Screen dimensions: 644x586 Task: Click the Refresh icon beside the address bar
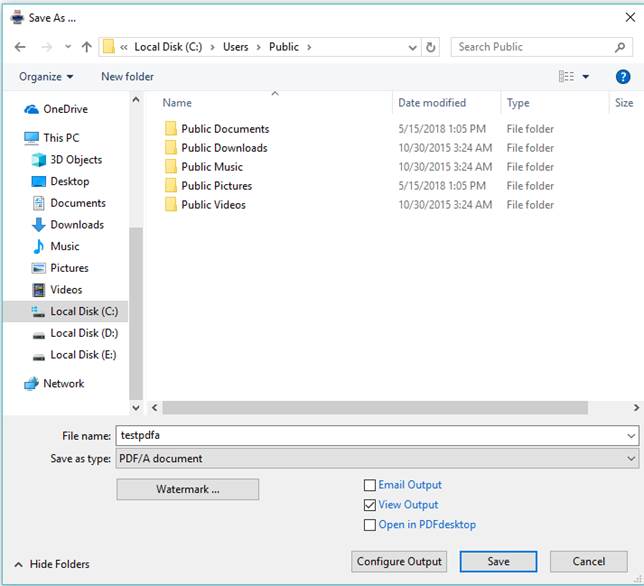click(x=431, y=47)
